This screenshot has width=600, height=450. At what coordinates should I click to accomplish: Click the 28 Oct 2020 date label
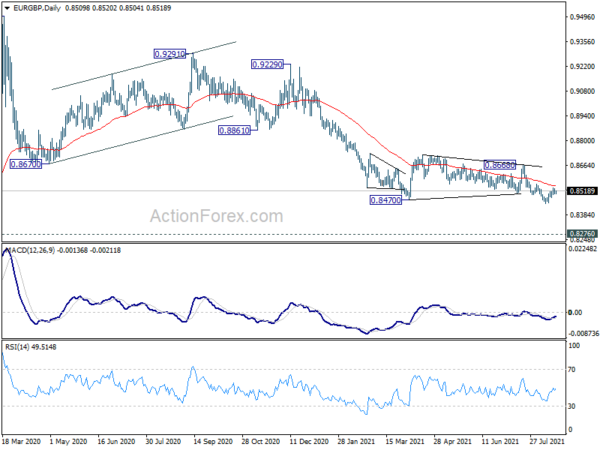click(x=261, y=441)
